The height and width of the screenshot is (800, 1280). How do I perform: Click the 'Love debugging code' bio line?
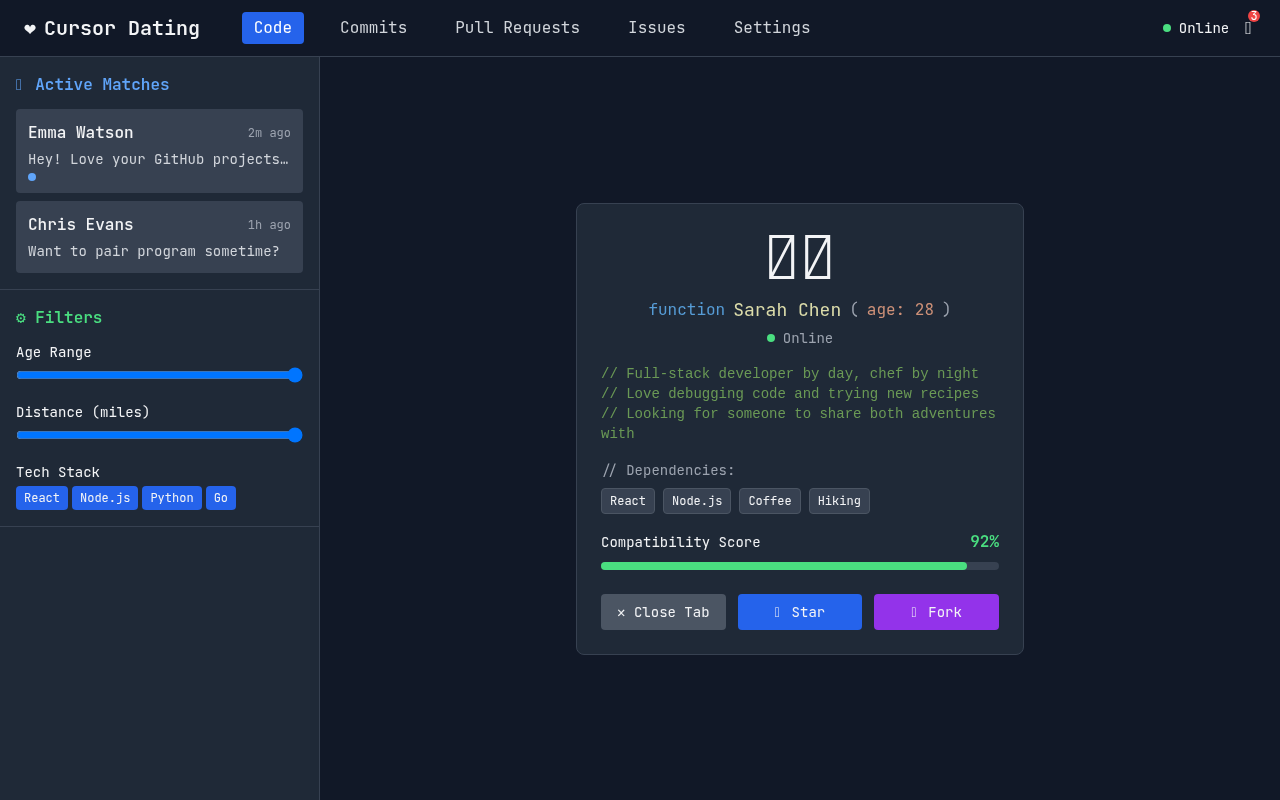(790, 394)
